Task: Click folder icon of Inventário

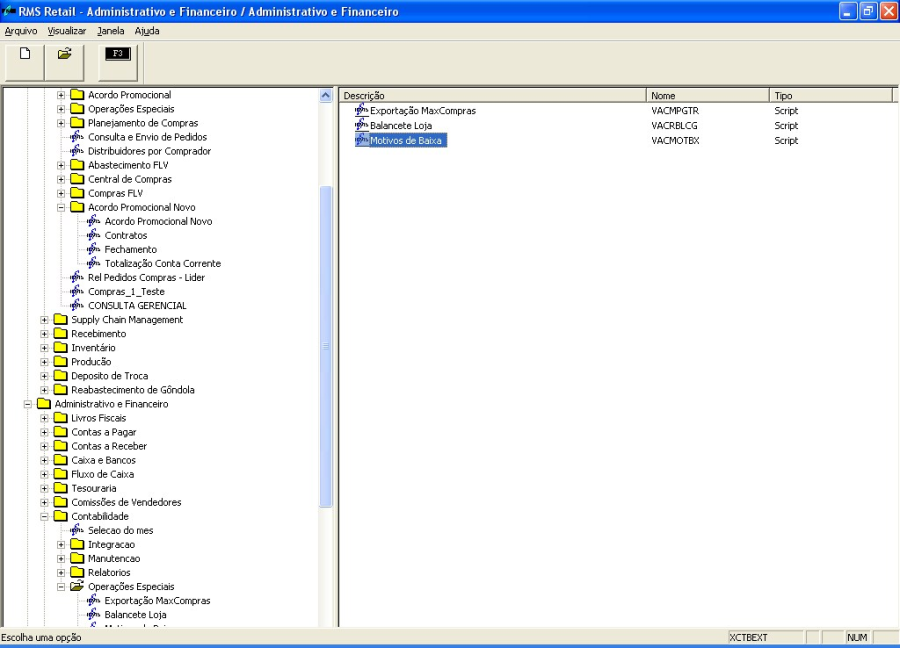Action: click(60, 347)
